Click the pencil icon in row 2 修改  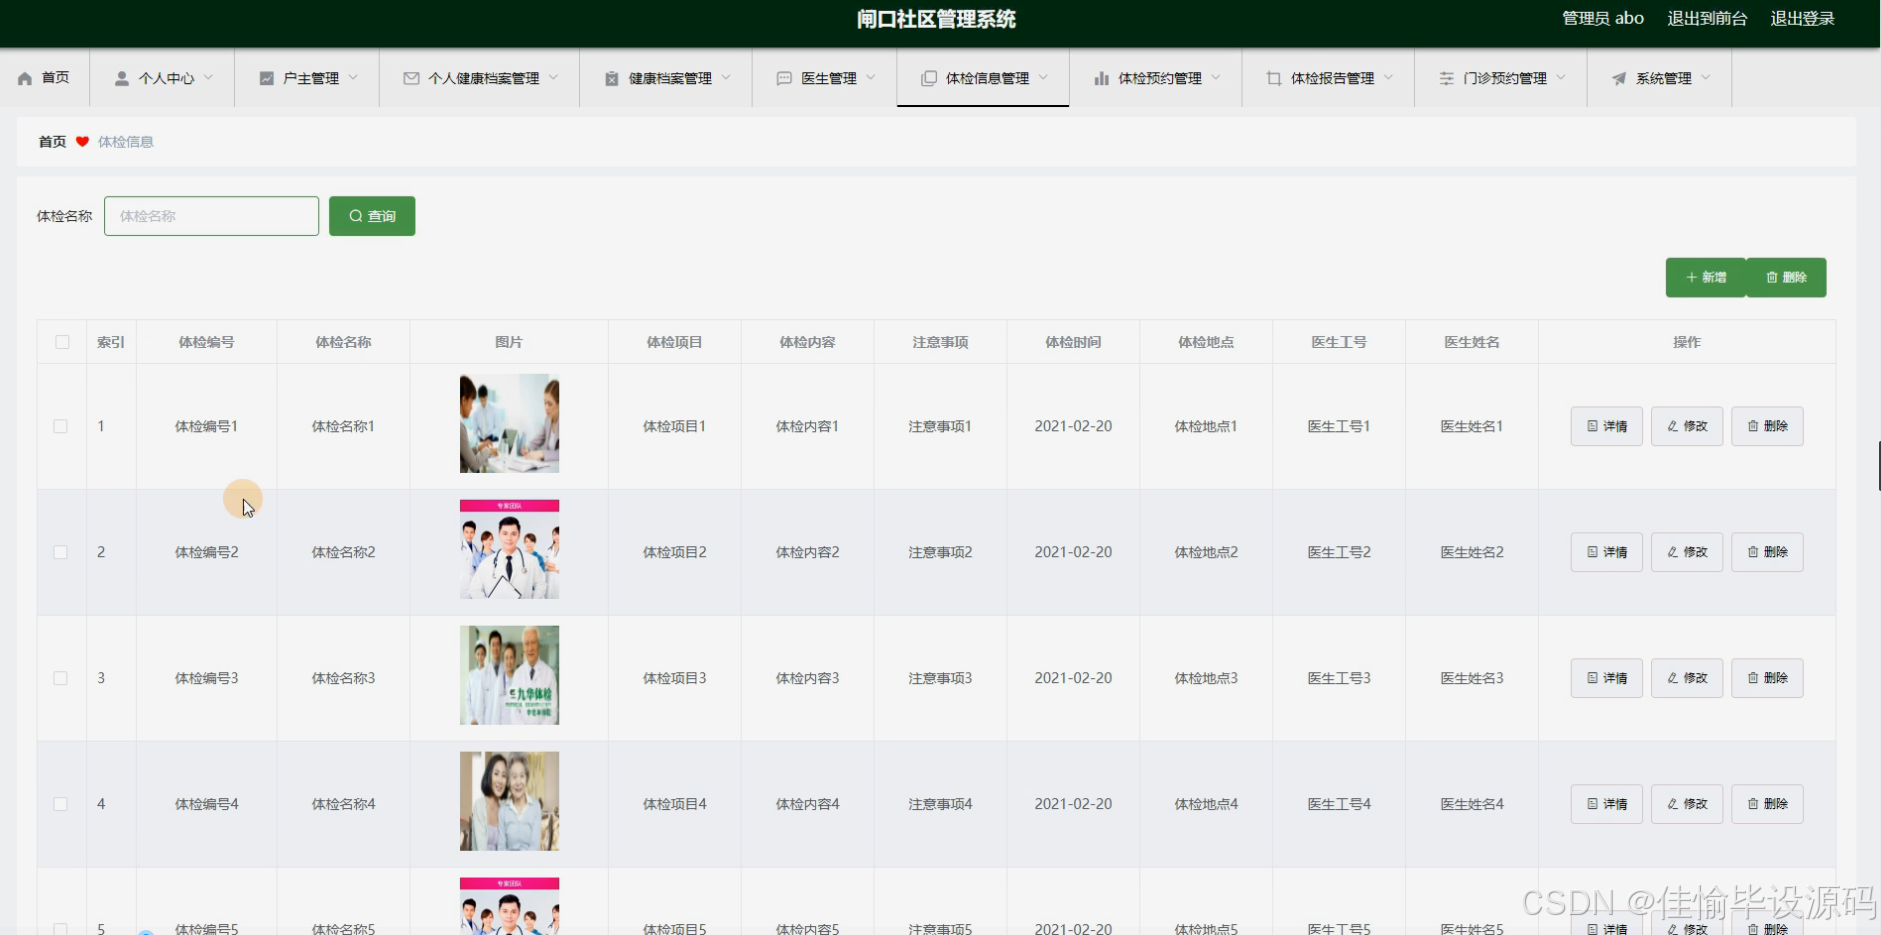point(1672,552)
